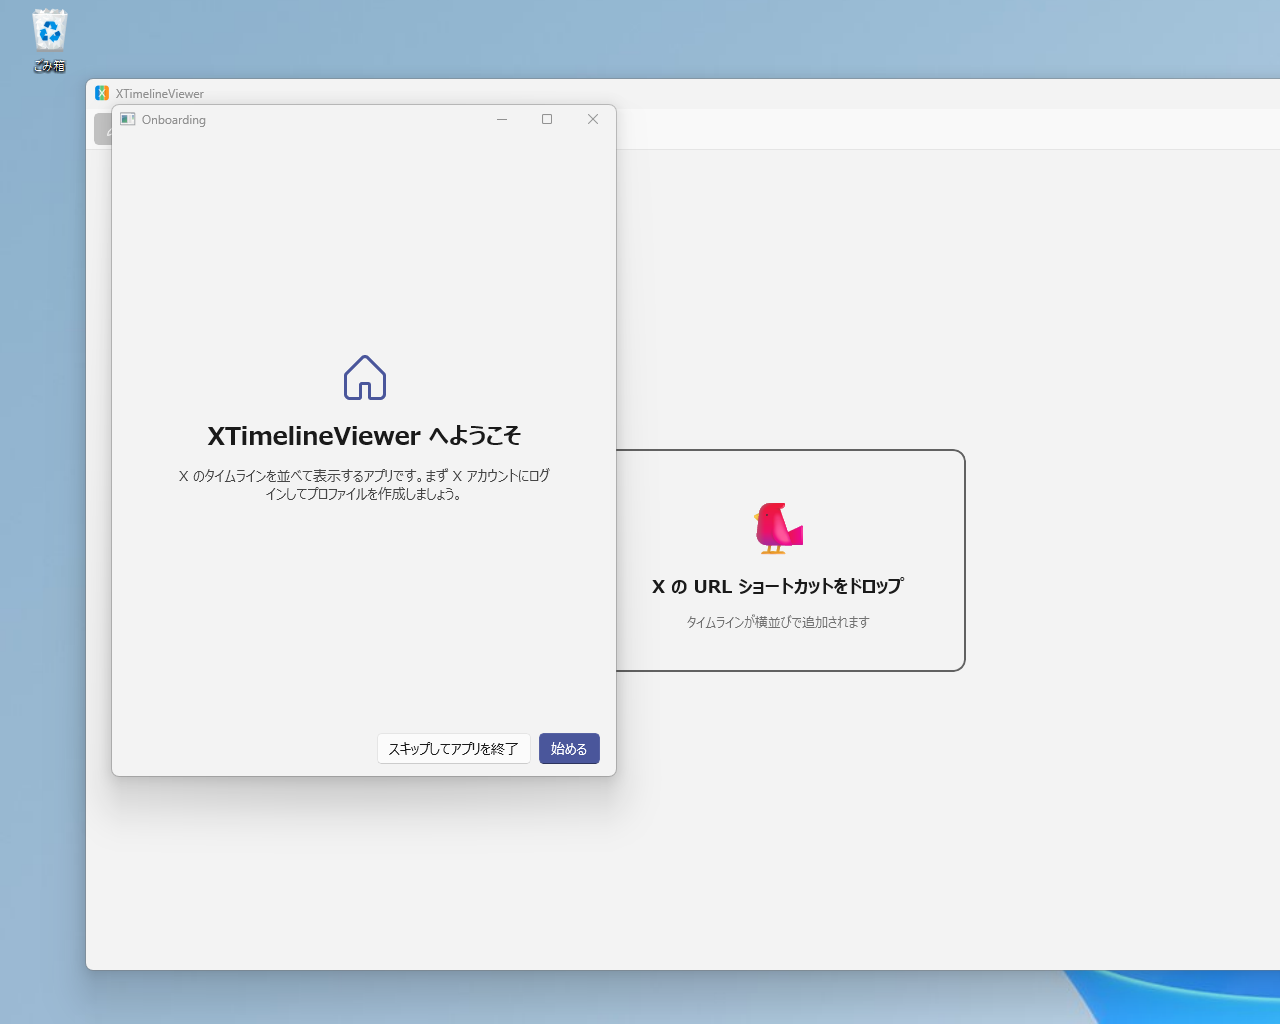Click the Onboarding window title icon
Image resolution: width=1280 pixels, height=1024 pixels.
coord(128,119)
